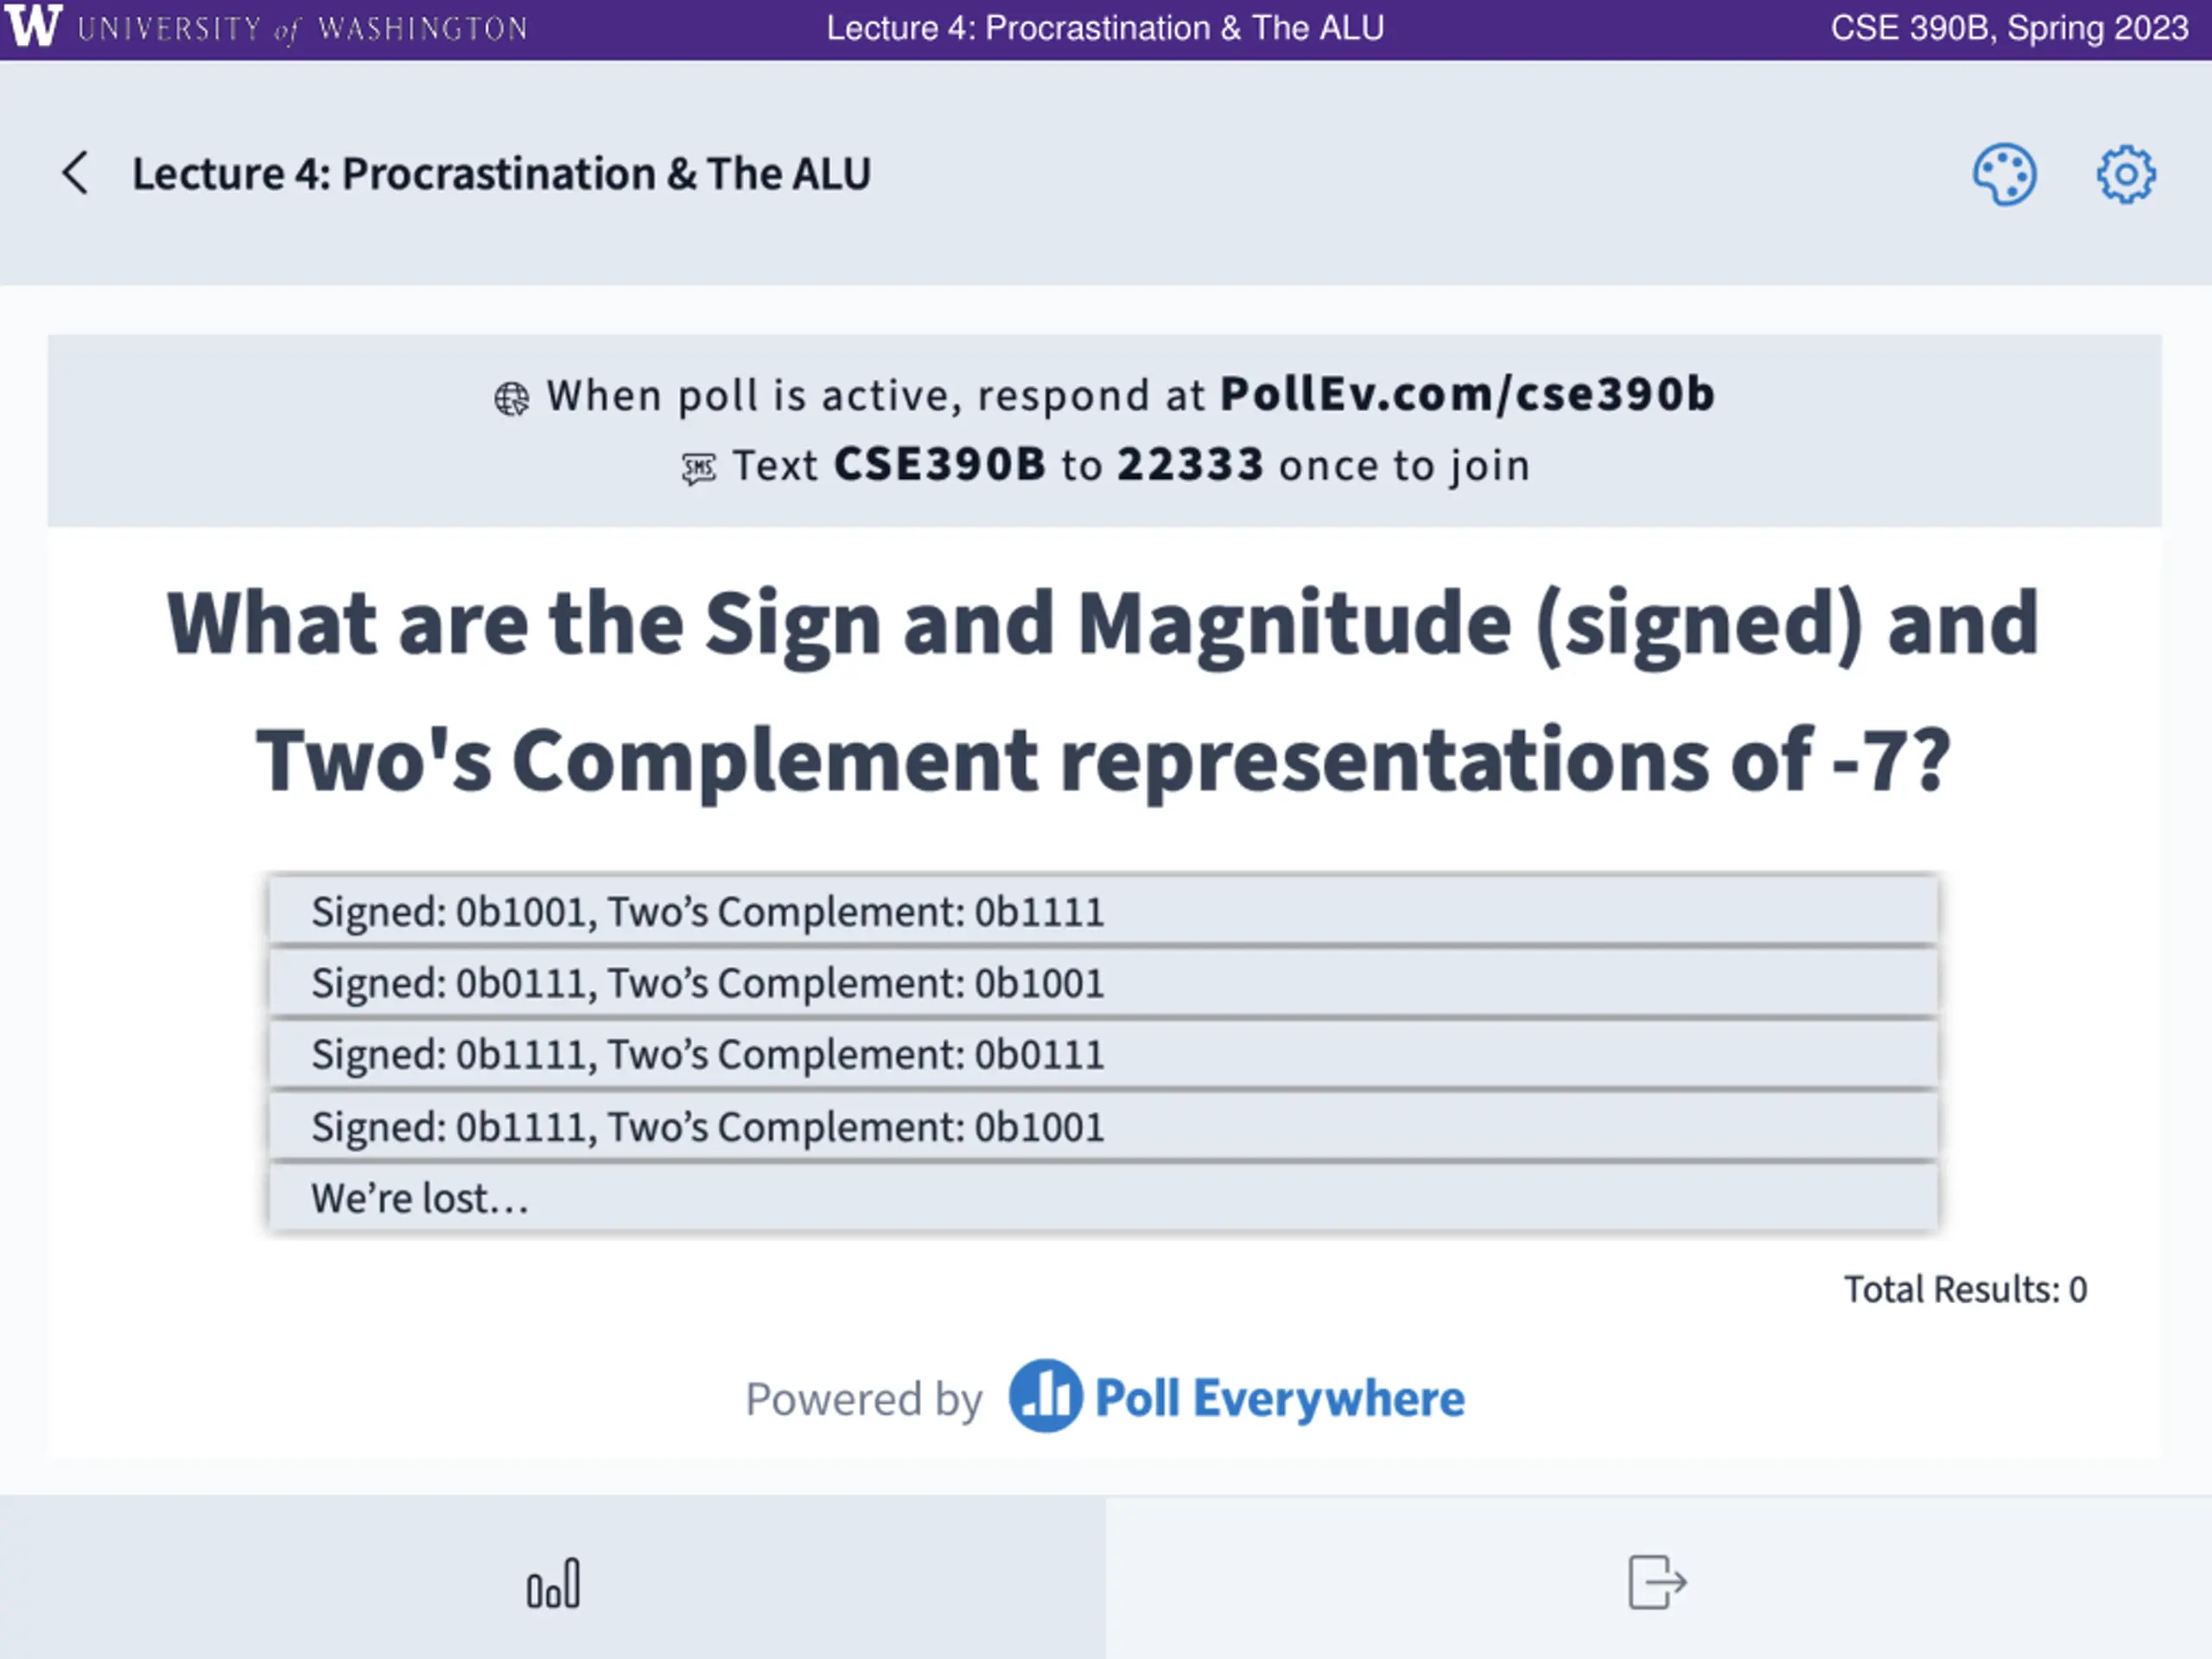Click the Poll Everywhere text link
Image resolution: width=2212 pixels, height=1659 pixels.
1279,1398
